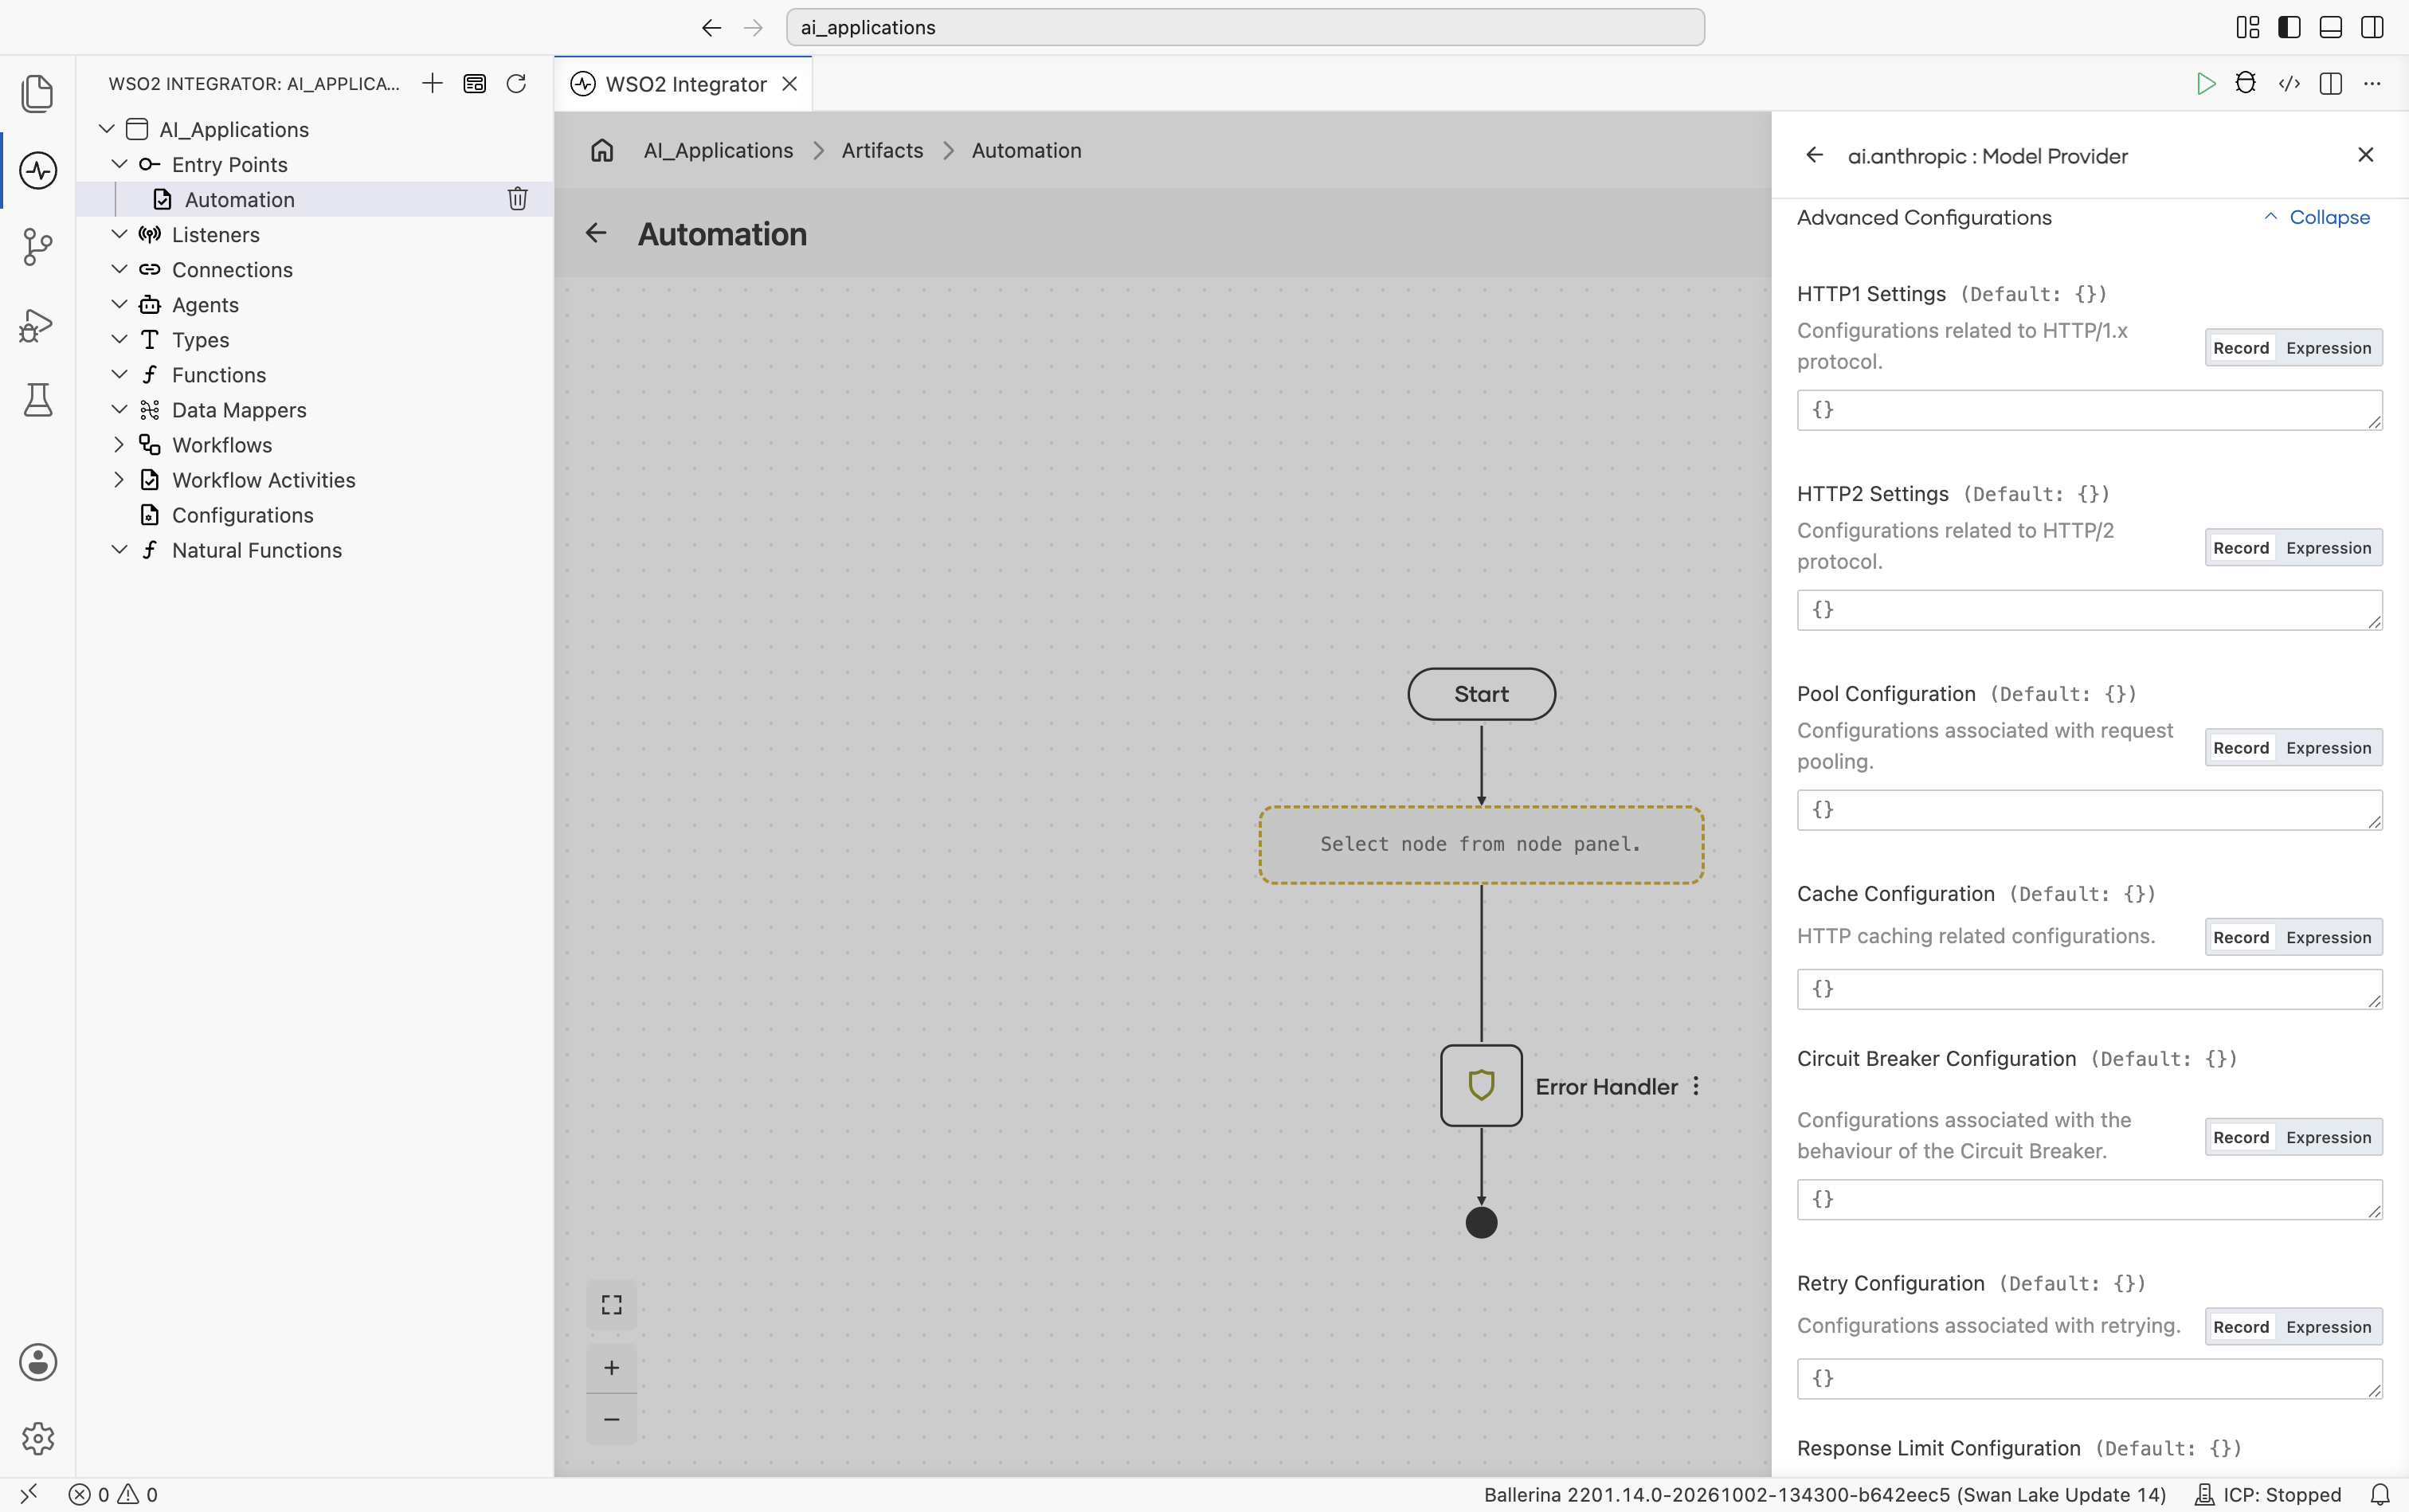This screenshot has width=2409, height=1512.
Task: Expand the Workflow Activities tree node
Action: (x=119, y=480)
